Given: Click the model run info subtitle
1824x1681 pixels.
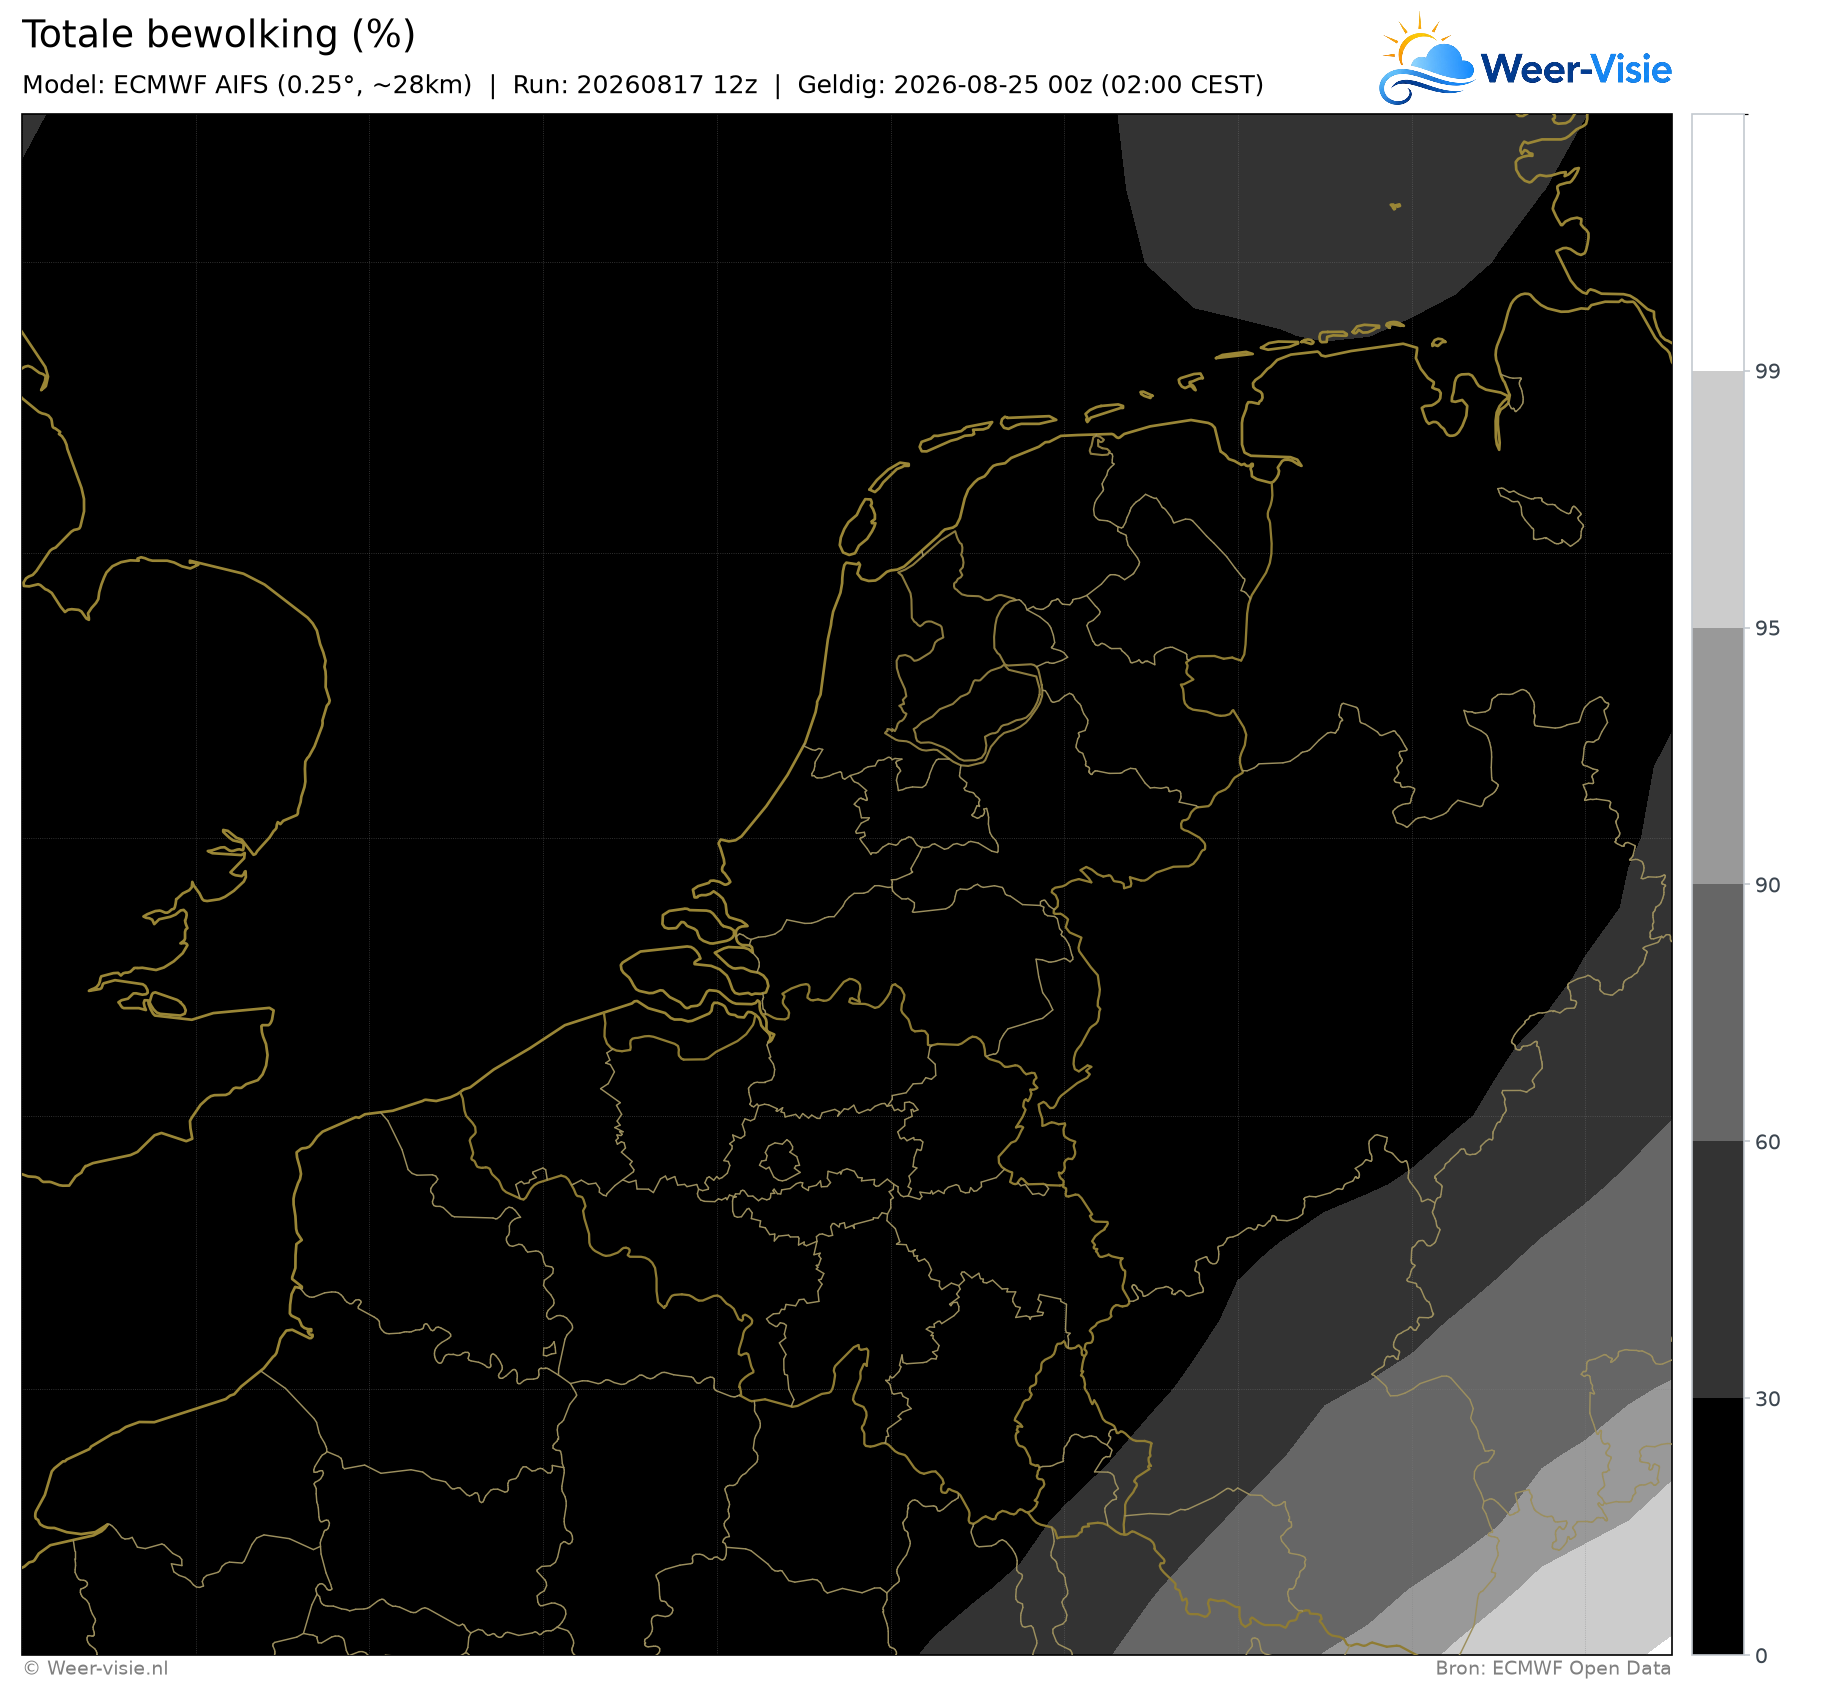Looking at the screenshot, I should click(643, 85).
